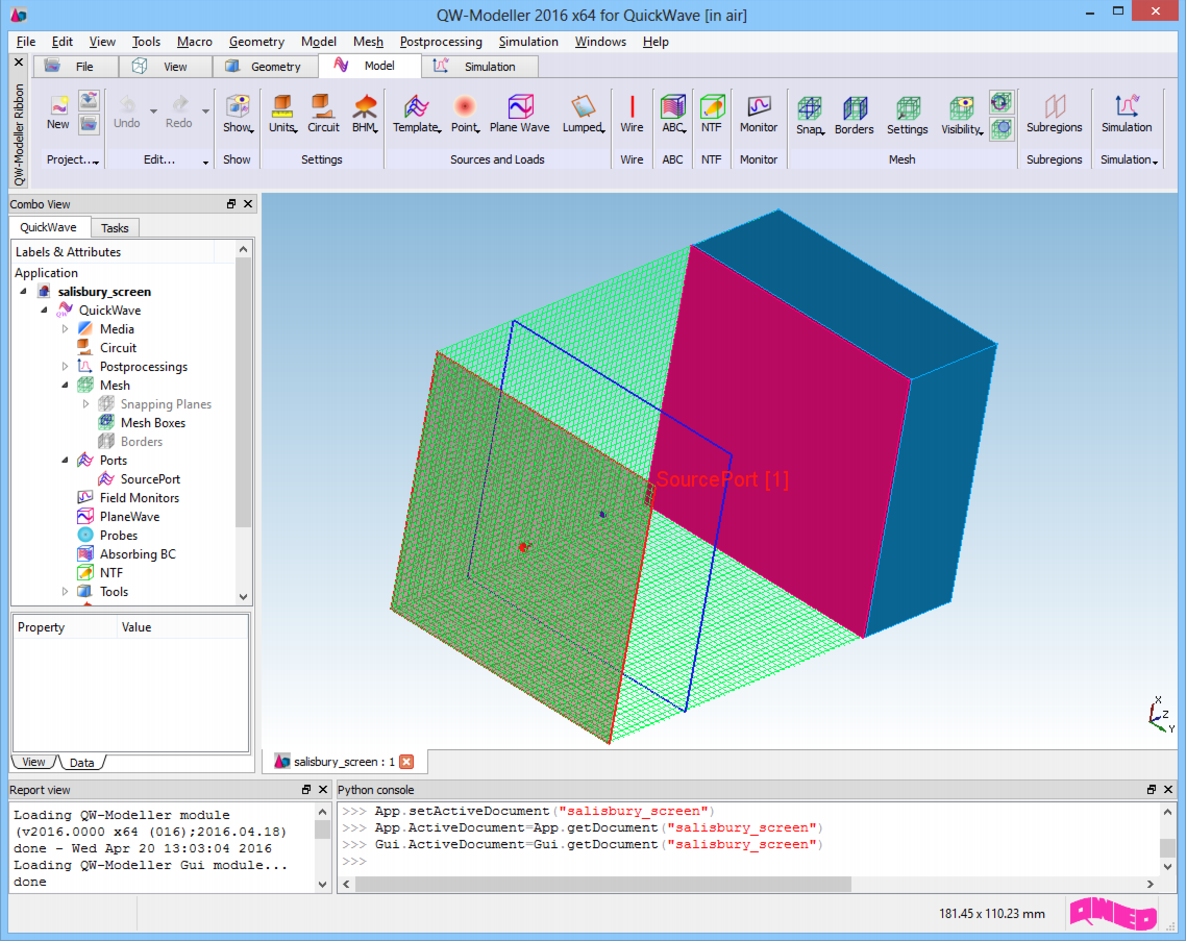This screenshot has width=1187, height=943.
Task: Collapse the salisbury_screen document node
Action: 23,291
